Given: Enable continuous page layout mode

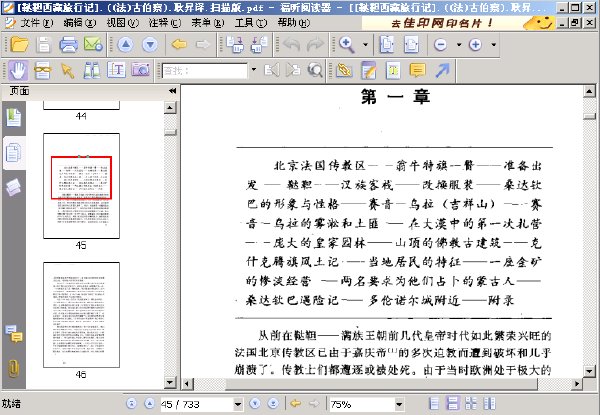Looking at the screenshot, I should coord(452,404).
